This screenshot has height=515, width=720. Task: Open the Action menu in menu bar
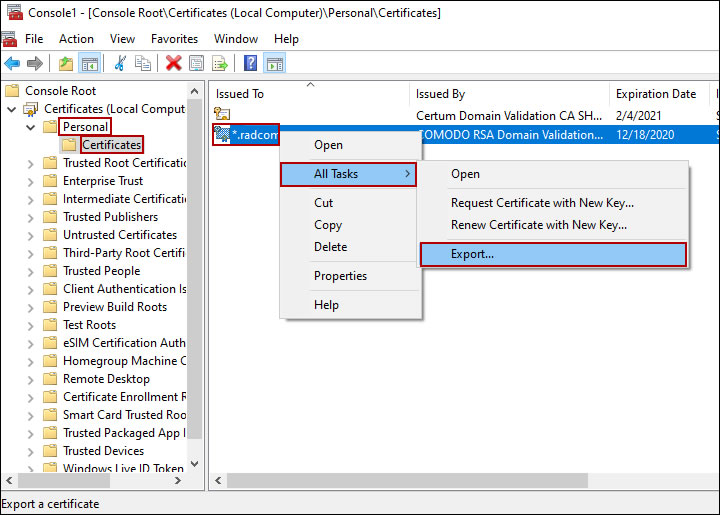[76, 39]
